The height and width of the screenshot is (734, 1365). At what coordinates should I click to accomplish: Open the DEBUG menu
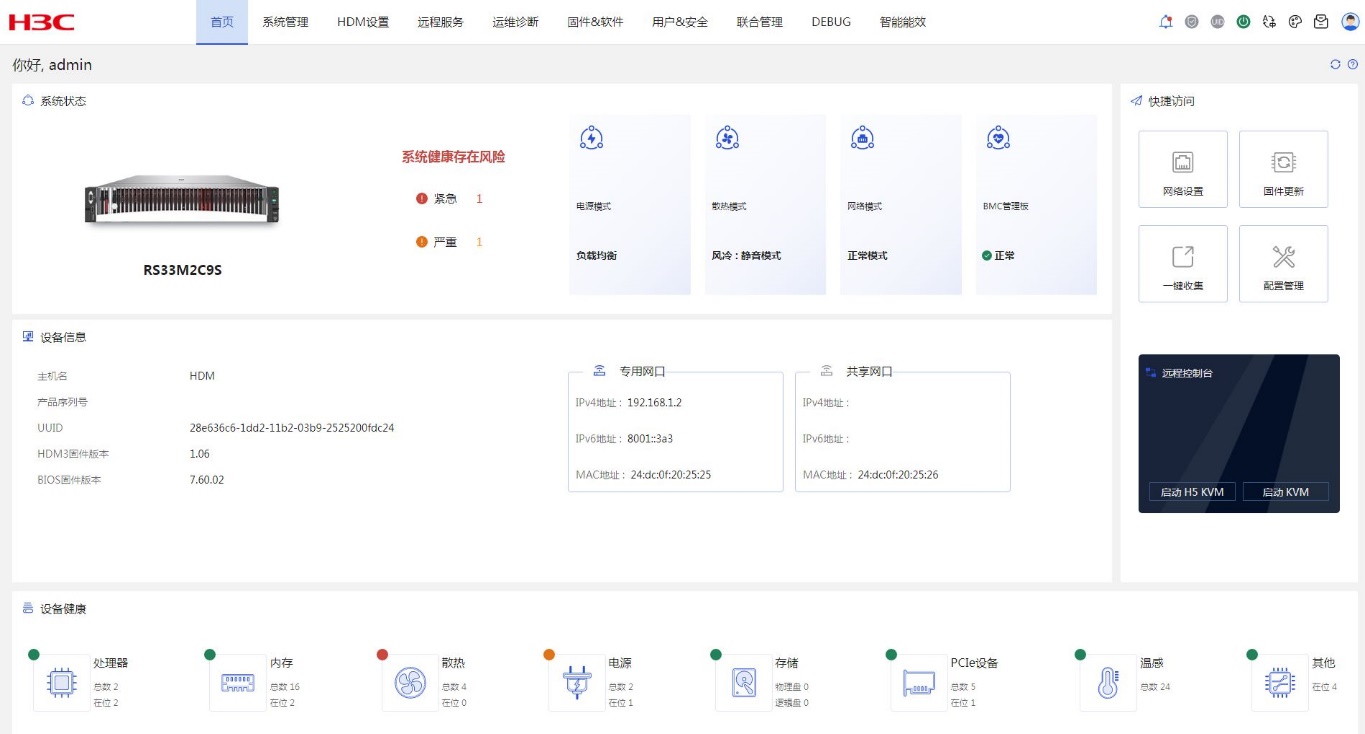(831, 22)
